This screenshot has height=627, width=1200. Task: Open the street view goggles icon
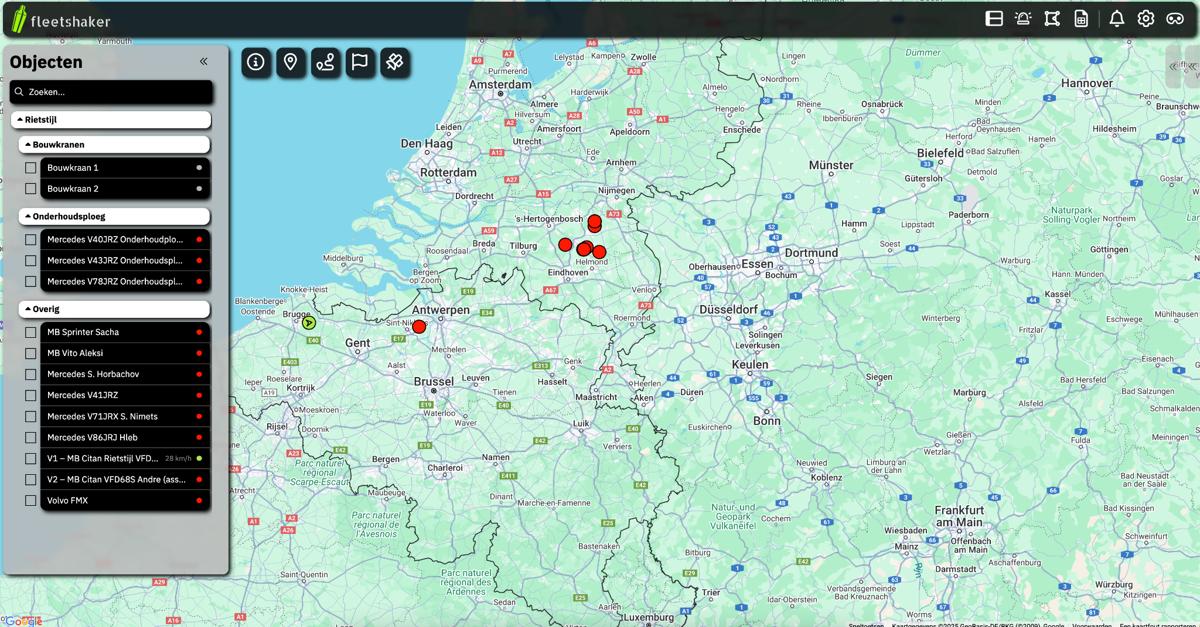pyautogui.click(x=1174, y=18)
